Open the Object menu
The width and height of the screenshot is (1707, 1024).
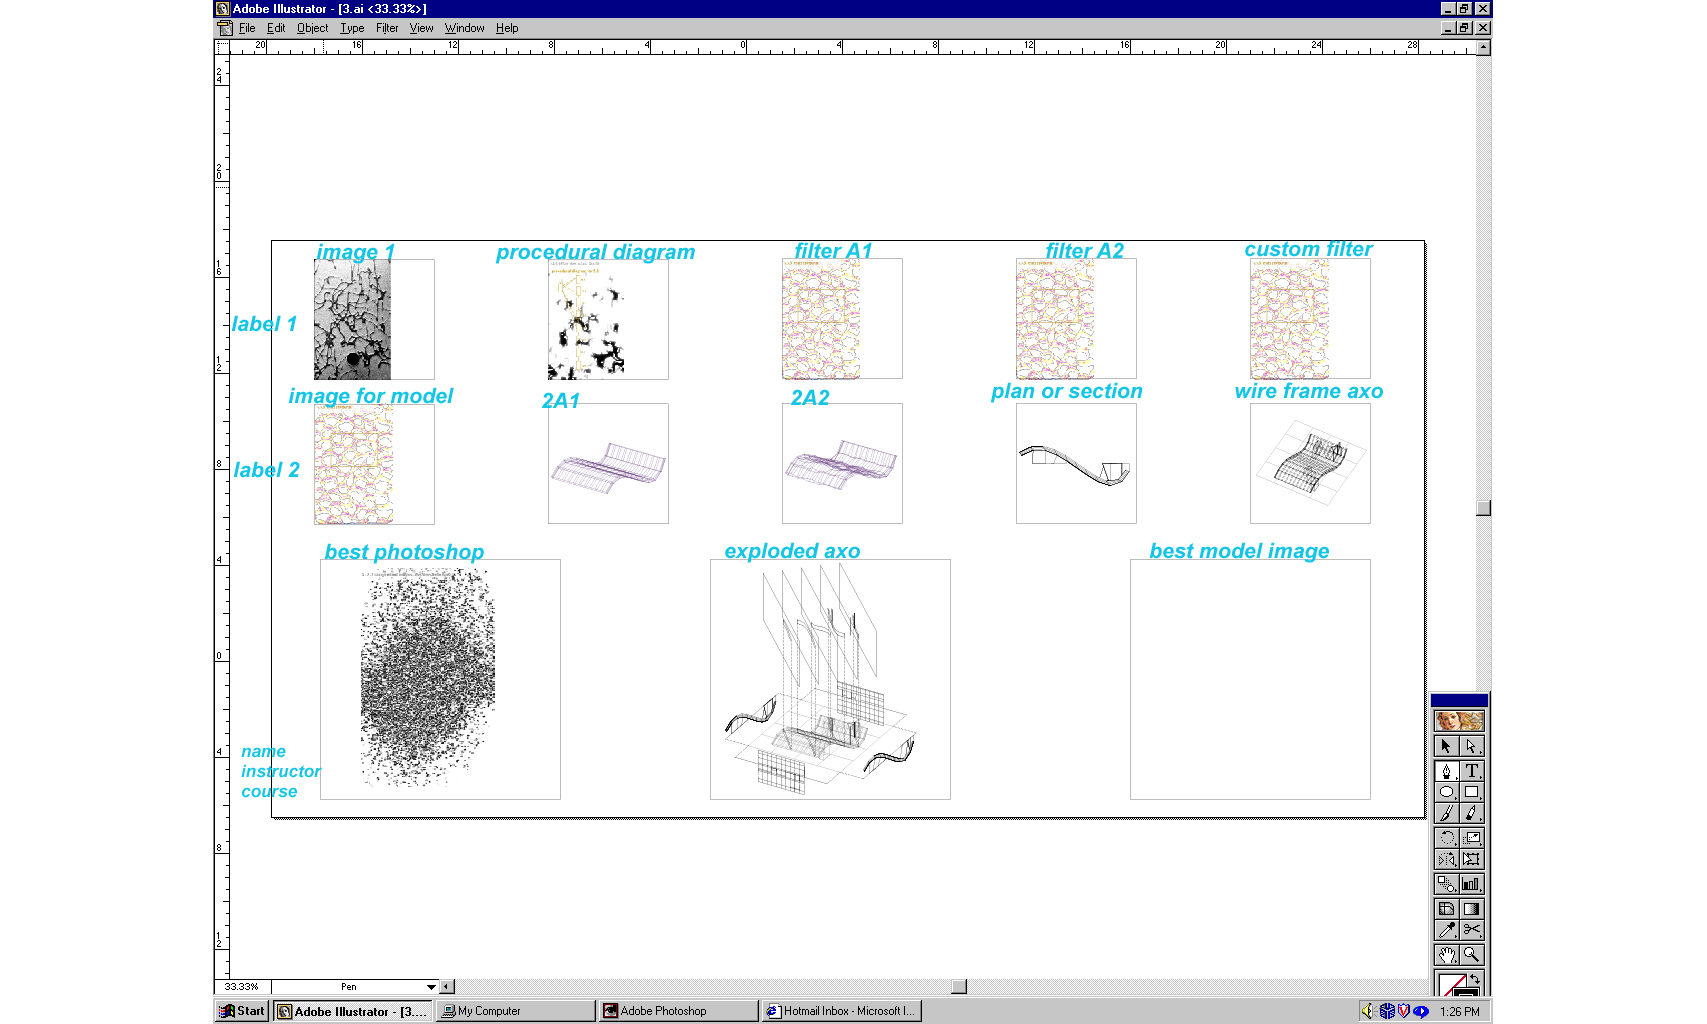click(312, 28)
